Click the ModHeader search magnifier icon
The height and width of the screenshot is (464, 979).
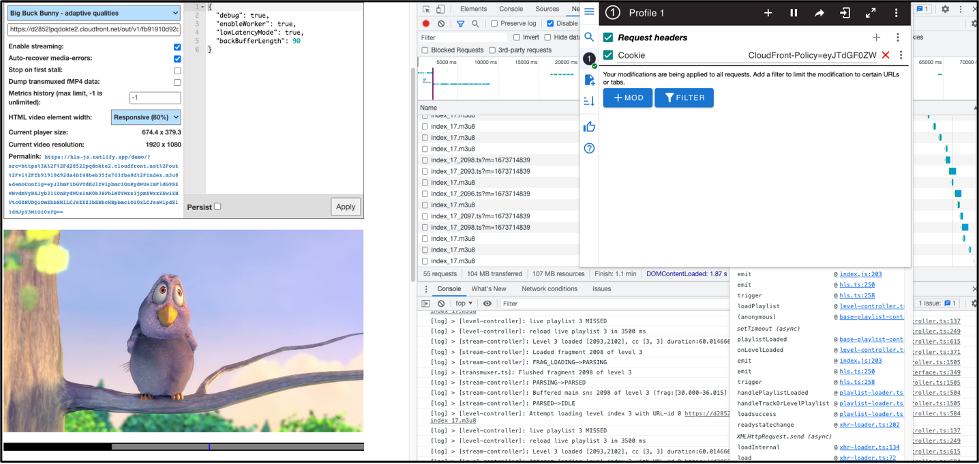point(589,37)
